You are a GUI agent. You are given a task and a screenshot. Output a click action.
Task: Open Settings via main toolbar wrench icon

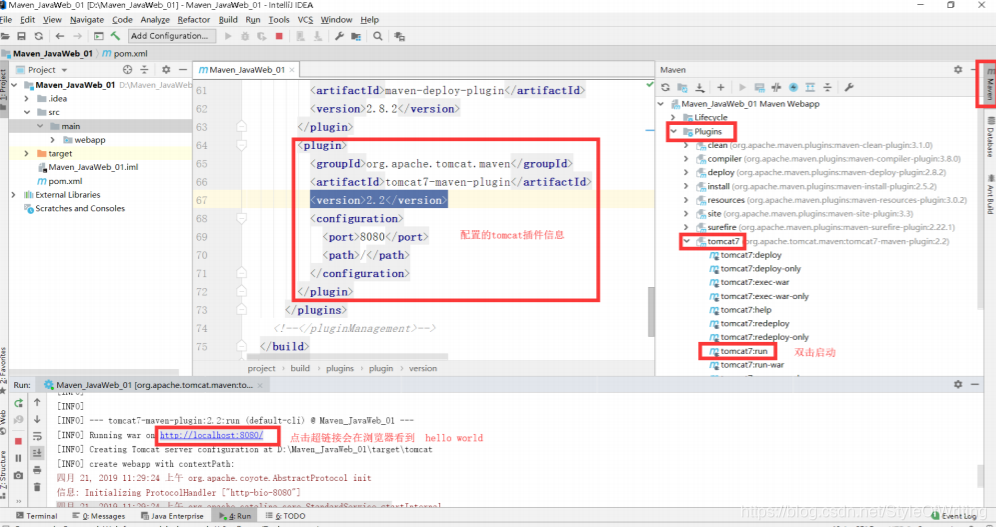tap(339, 36)
